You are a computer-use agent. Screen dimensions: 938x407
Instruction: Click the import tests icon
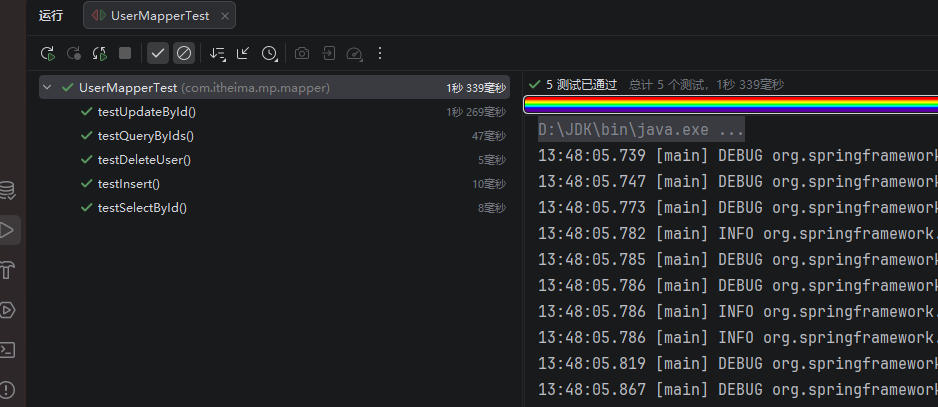click(328, 53)
